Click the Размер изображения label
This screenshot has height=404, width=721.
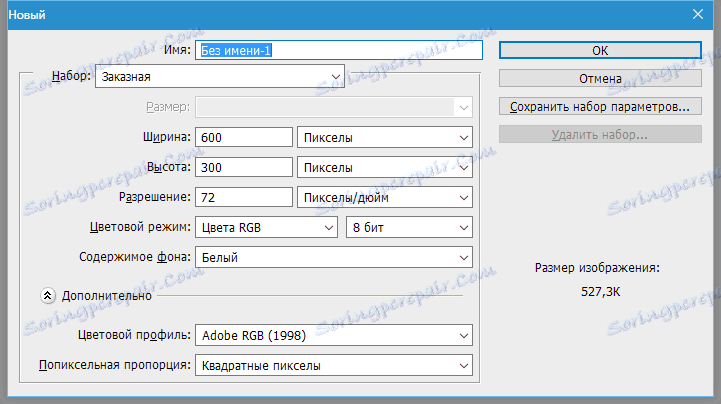tap(597, 268)
